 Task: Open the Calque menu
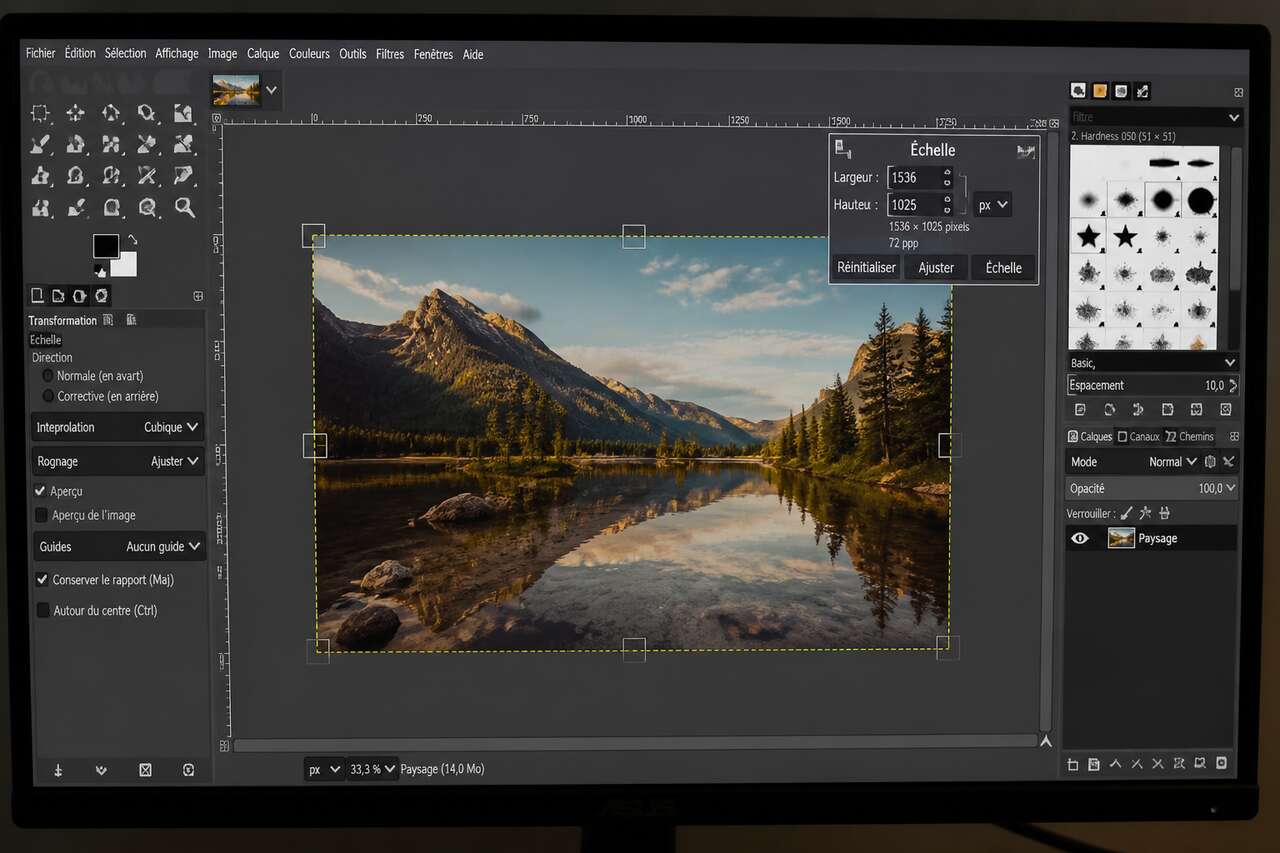point(263,54)
